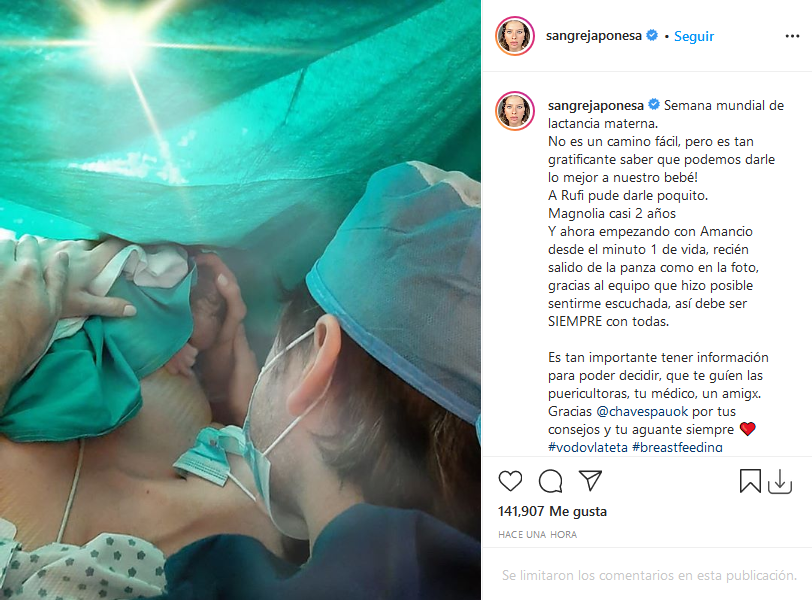The height and width of the screenshot is (600, 812).
Task: Open the @chavespauok mention
Action: pyautogui.click(x=642, y=412)
